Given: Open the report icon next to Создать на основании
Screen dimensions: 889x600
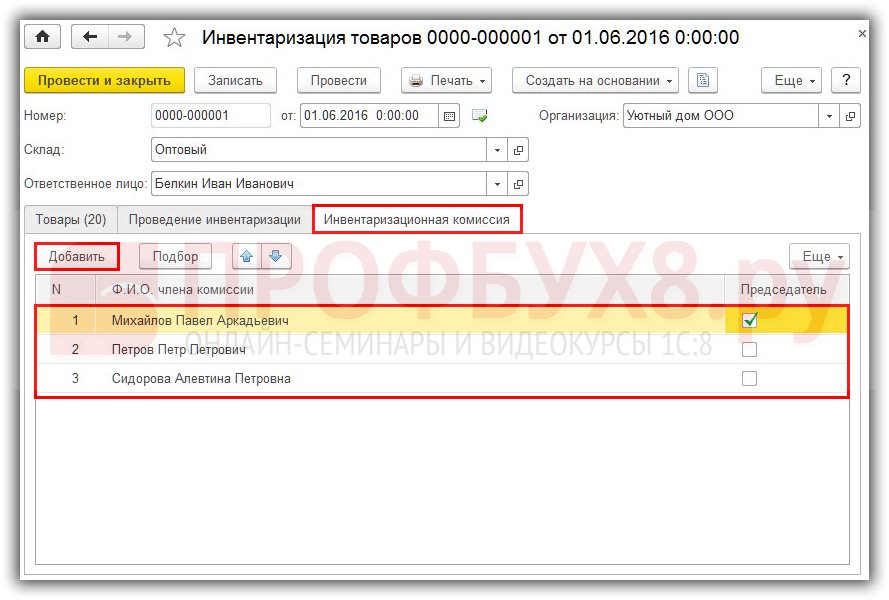Looking at the screenshot, I should pos(703,81).
